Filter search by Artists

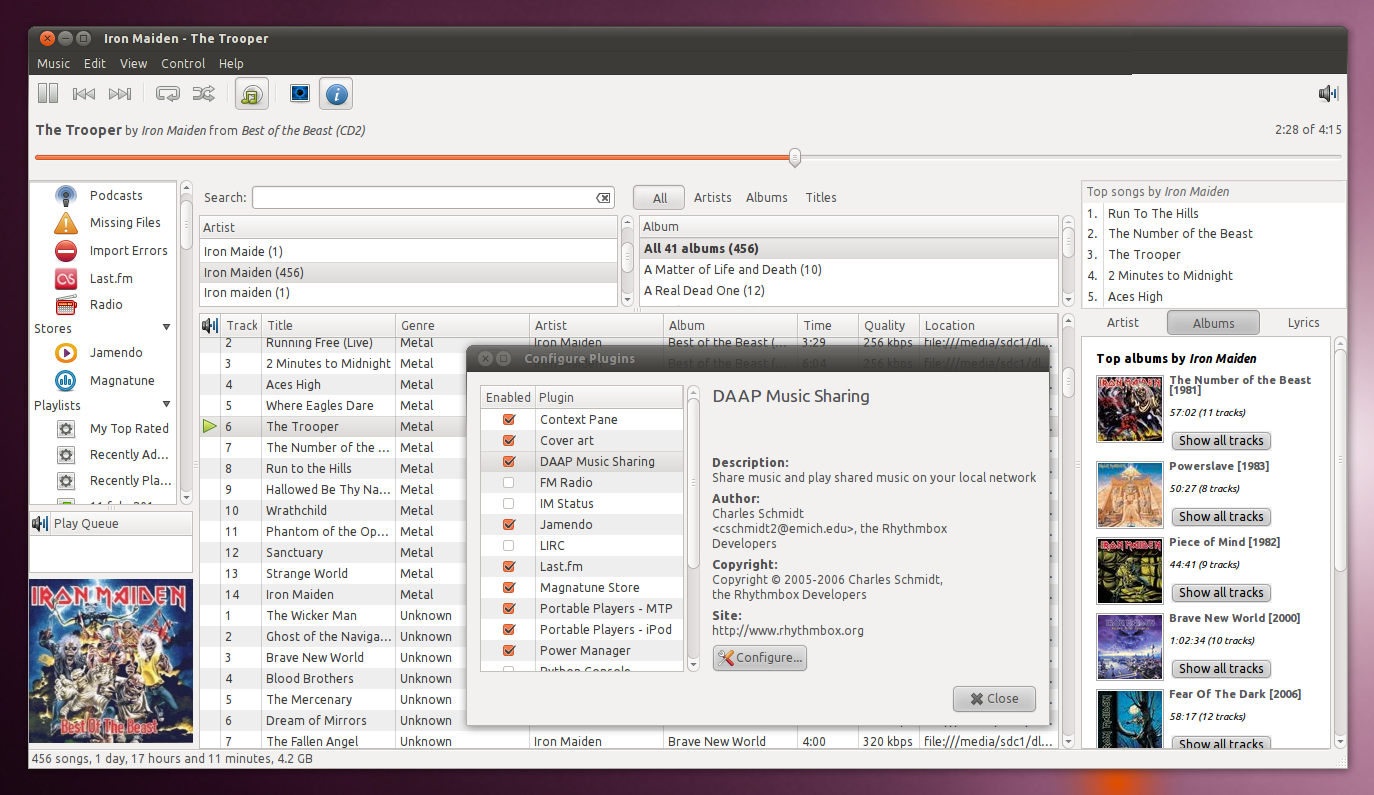713,198
